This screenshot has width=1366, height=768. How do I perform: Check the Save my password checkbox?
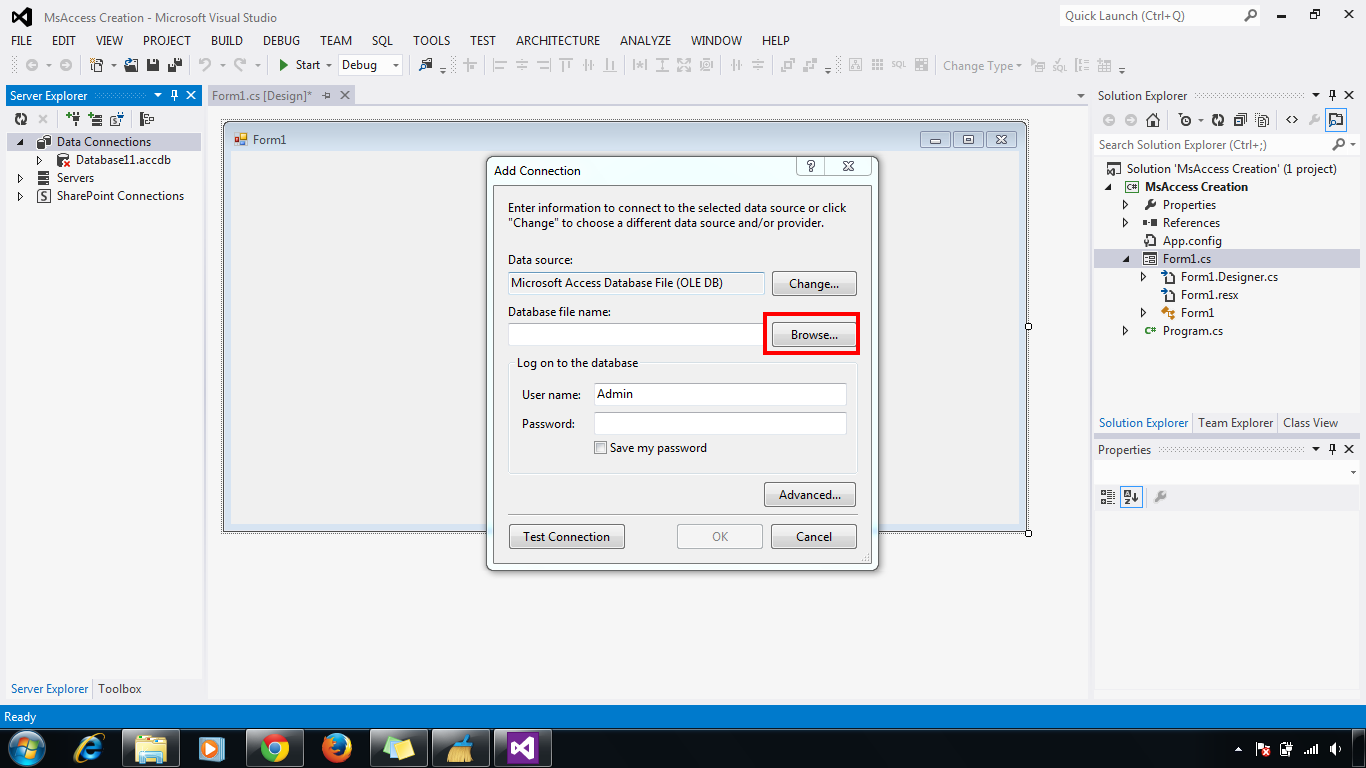(x=600, y=447)
